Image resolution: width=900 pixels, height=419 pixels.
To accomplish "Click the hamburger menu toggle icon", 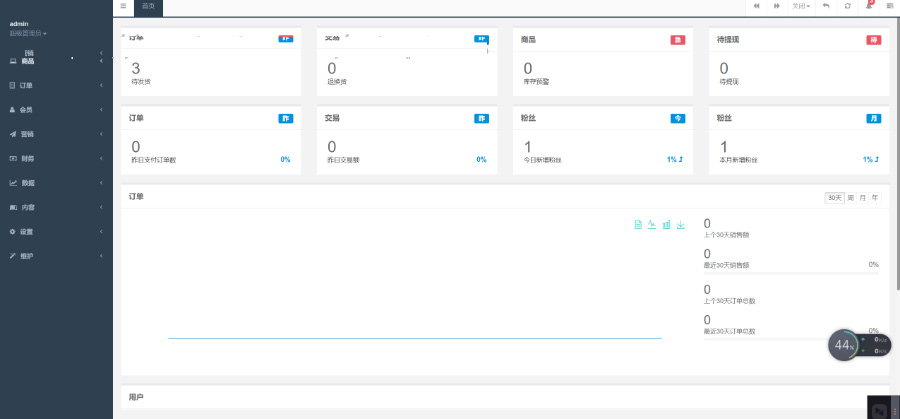I will coord(123,6).
